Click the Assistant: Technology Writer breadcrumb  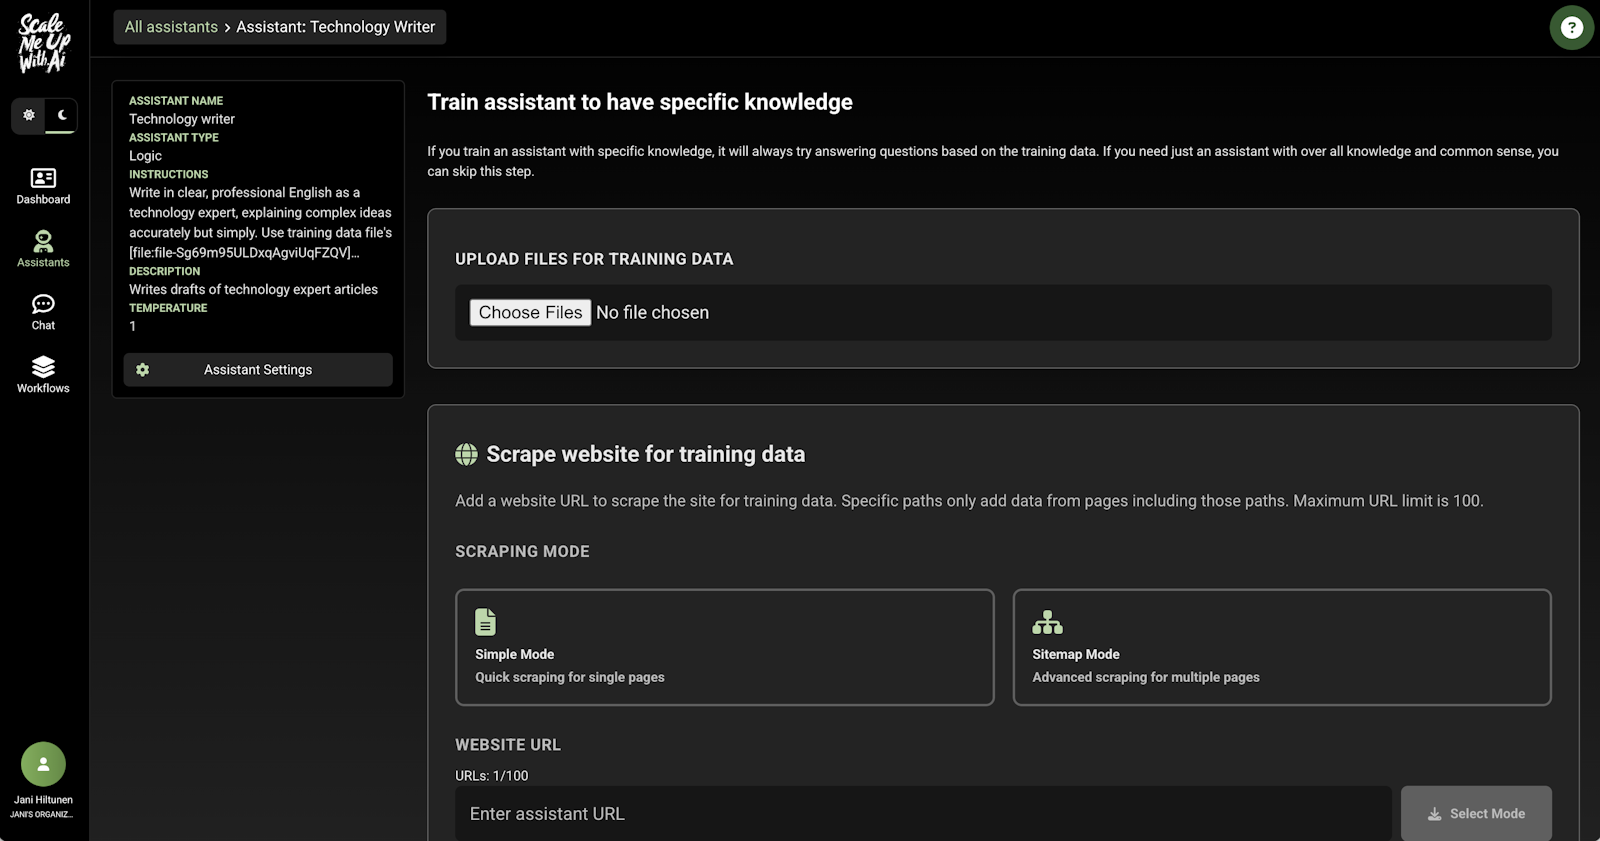335,27
